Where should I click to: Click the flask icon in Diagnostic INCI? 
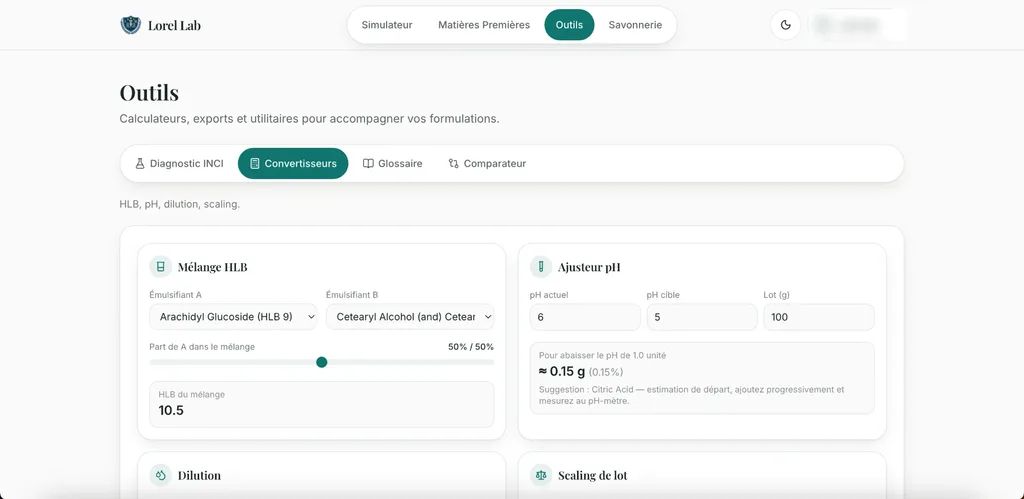(x=140, y=163)
